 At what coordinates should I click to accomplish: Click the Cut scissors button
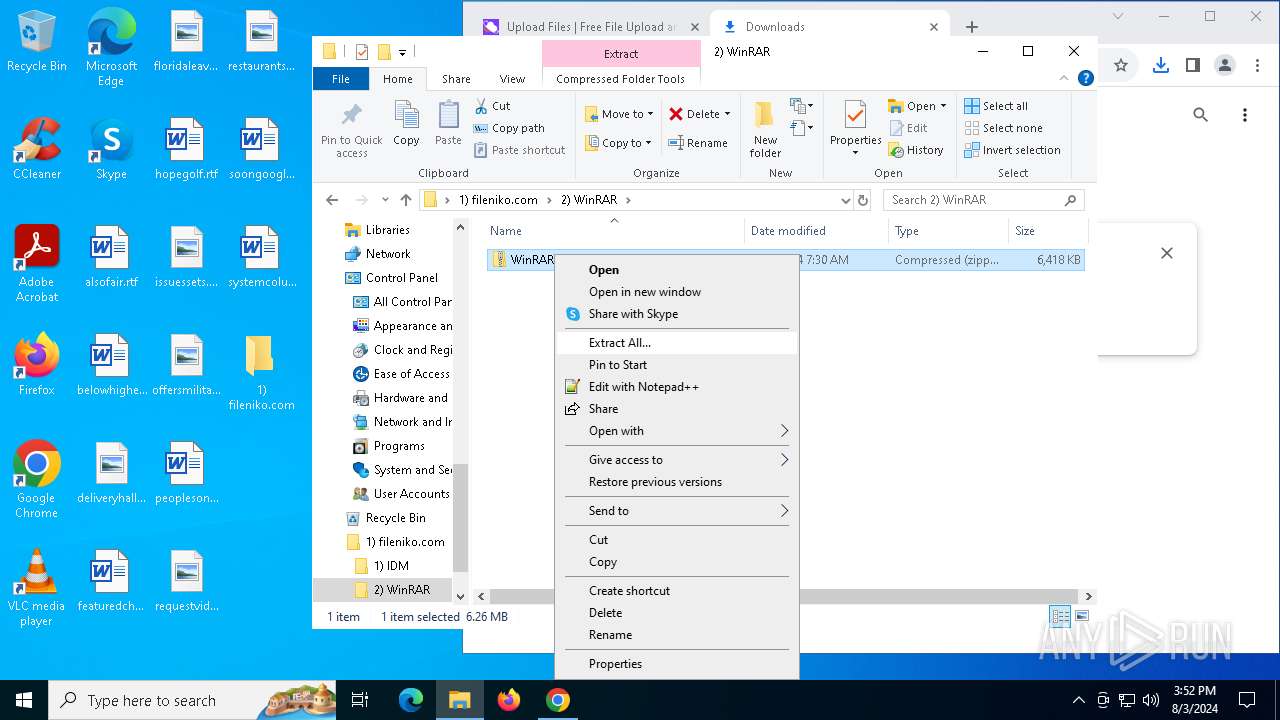pyautogui.click(x=492, y=106)
